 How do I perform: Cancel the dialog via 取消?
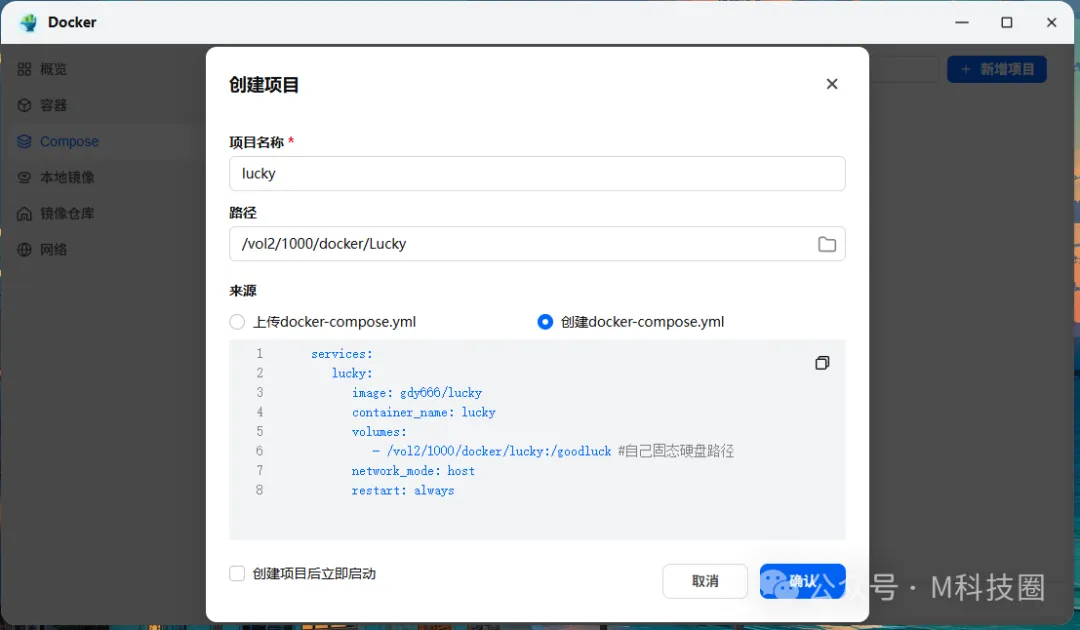coord(705,581)
